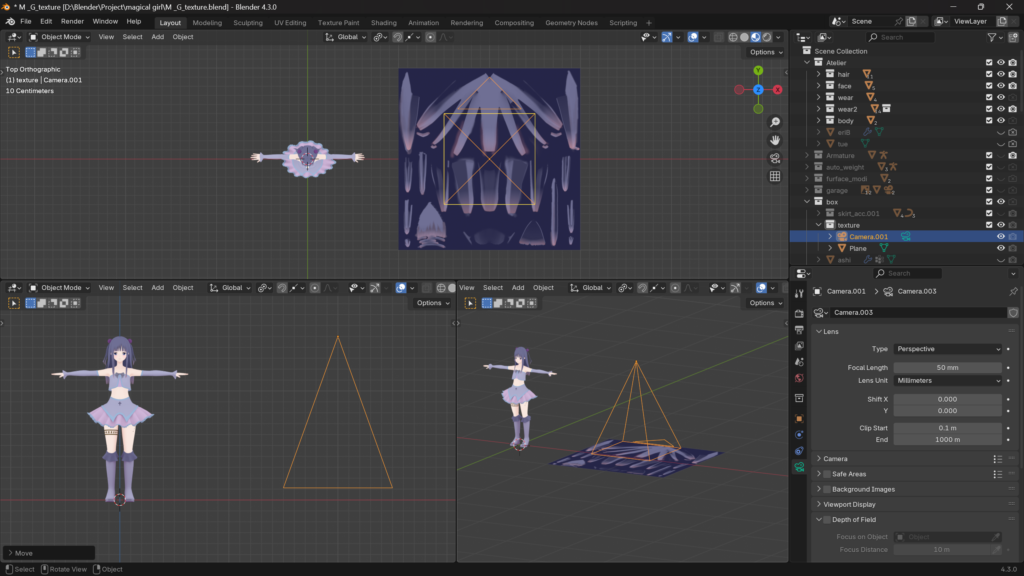Open the Render menu

[x=72, y=21]
